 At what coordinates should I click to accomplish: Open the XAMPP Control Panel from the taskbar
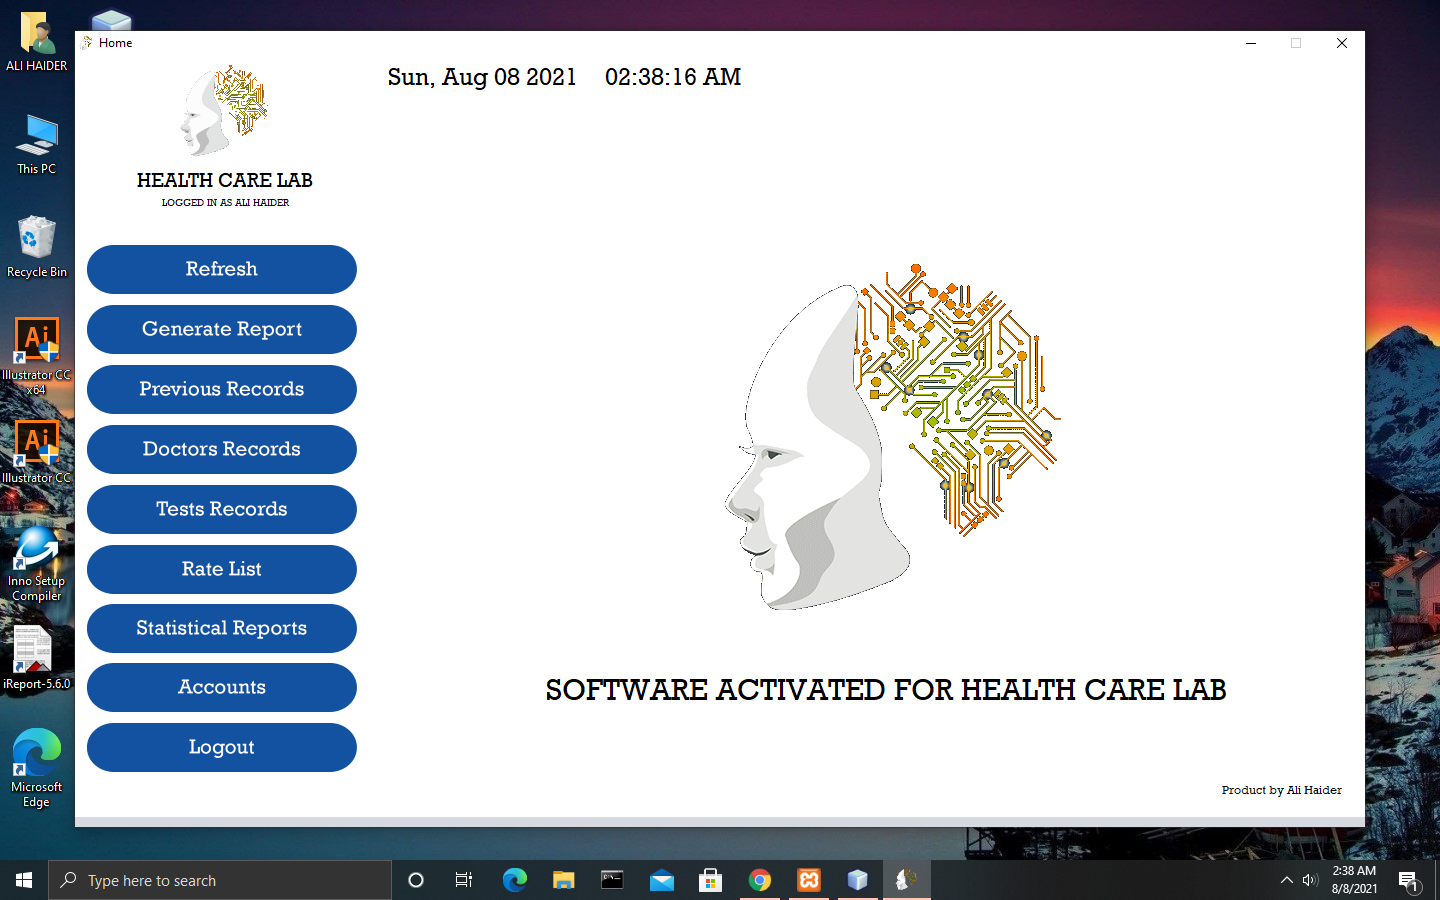point(808,880)
